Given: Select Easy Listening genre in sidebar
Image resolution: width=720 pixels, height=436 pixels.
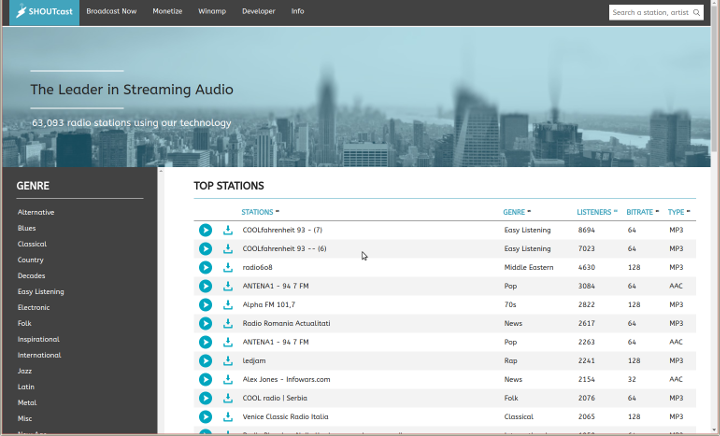Looking at the screenshot, I should click(x=41, y=292).
